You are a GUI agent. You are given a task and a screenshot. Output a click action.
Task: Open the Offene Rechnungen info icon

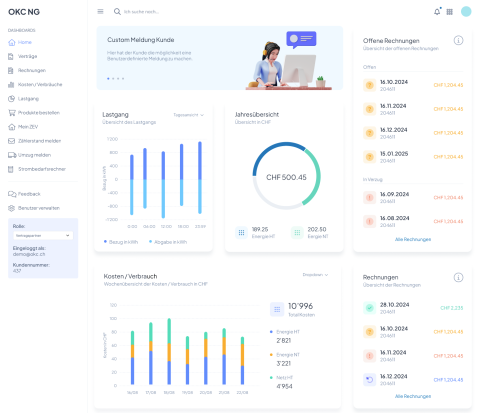pos(458,41)
